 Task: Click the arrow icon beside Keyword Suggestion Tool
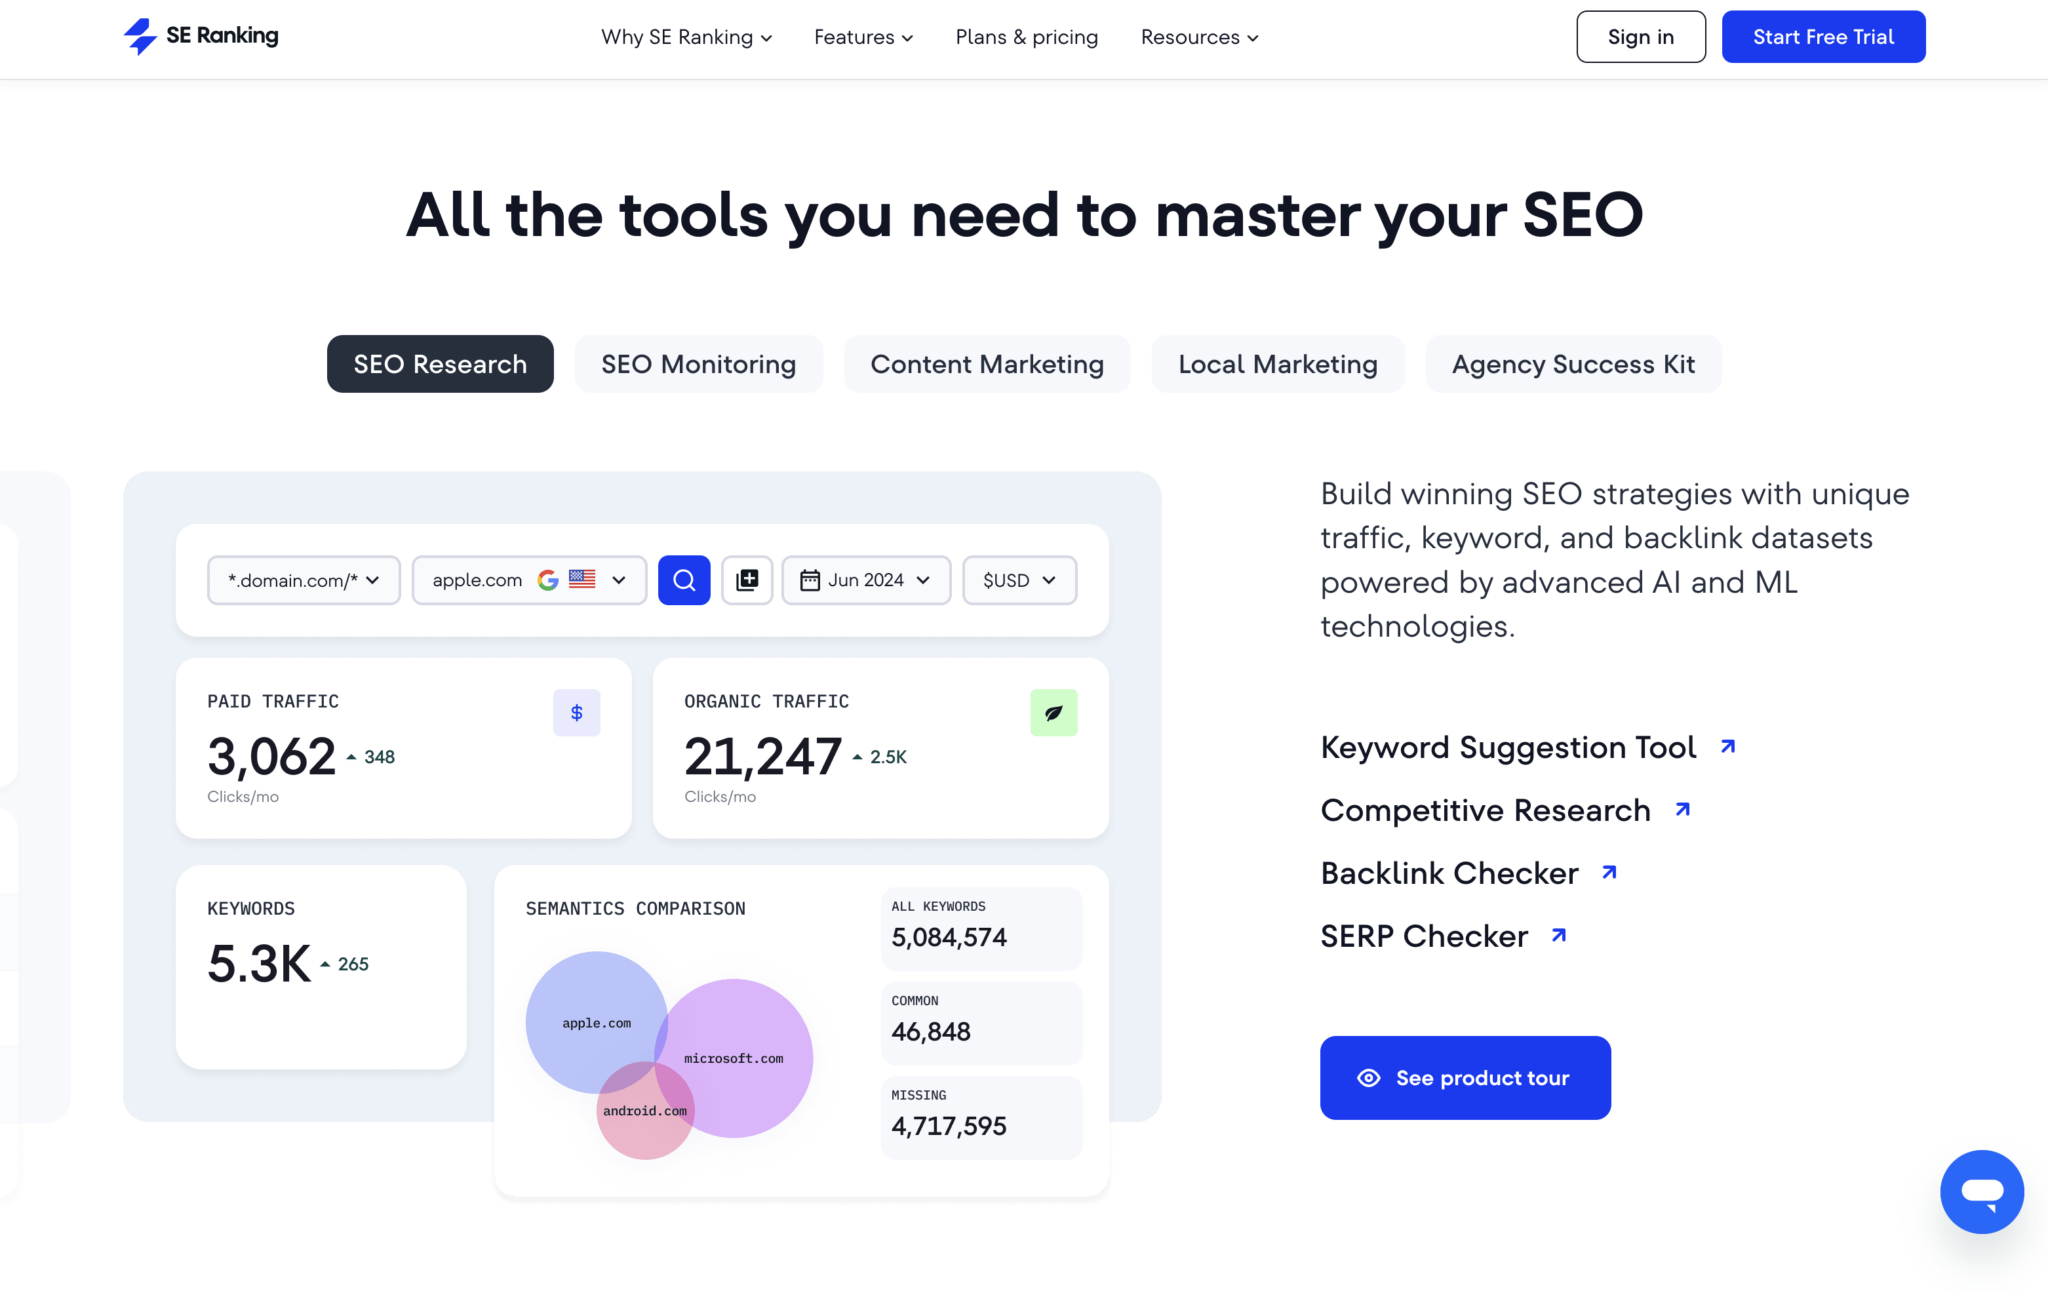[x=1729, y=746]
